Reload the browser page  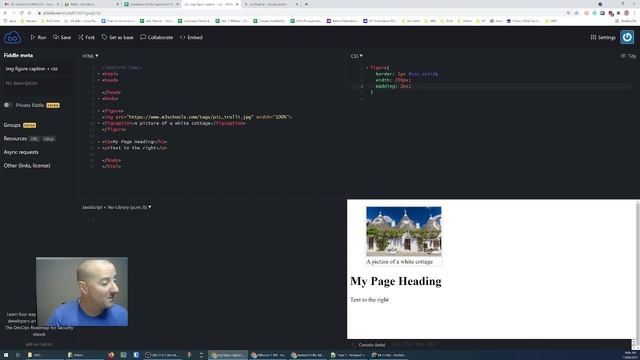point(22,13)
